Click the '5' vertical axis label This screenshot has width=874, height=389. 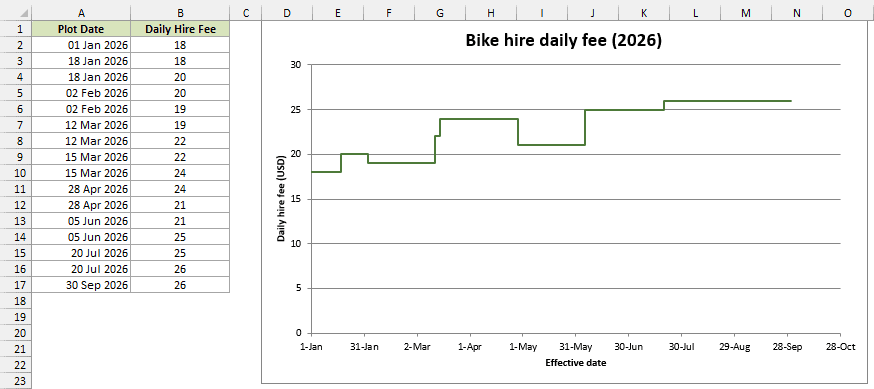[298, 288]
